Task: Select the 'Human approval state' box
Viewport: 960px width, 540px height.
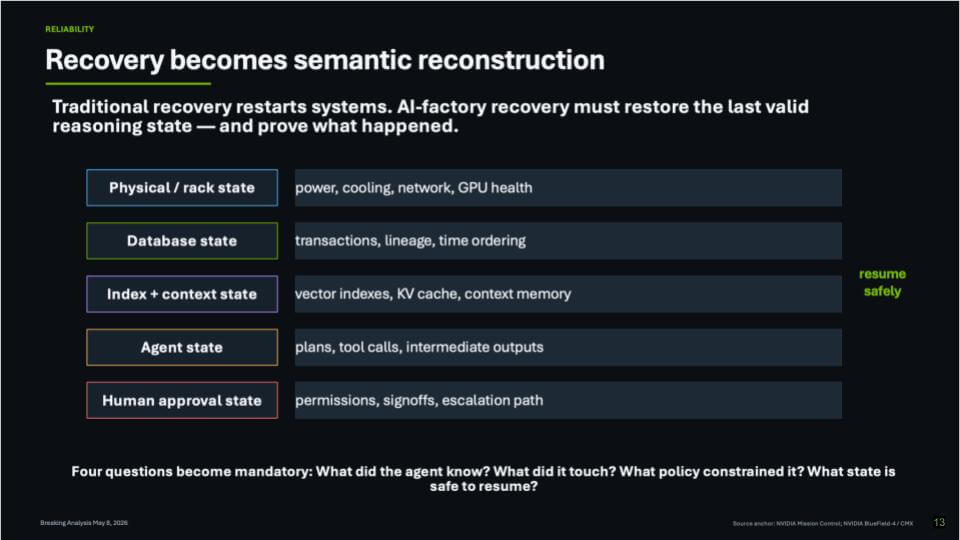Action: [x=182, y=400]
